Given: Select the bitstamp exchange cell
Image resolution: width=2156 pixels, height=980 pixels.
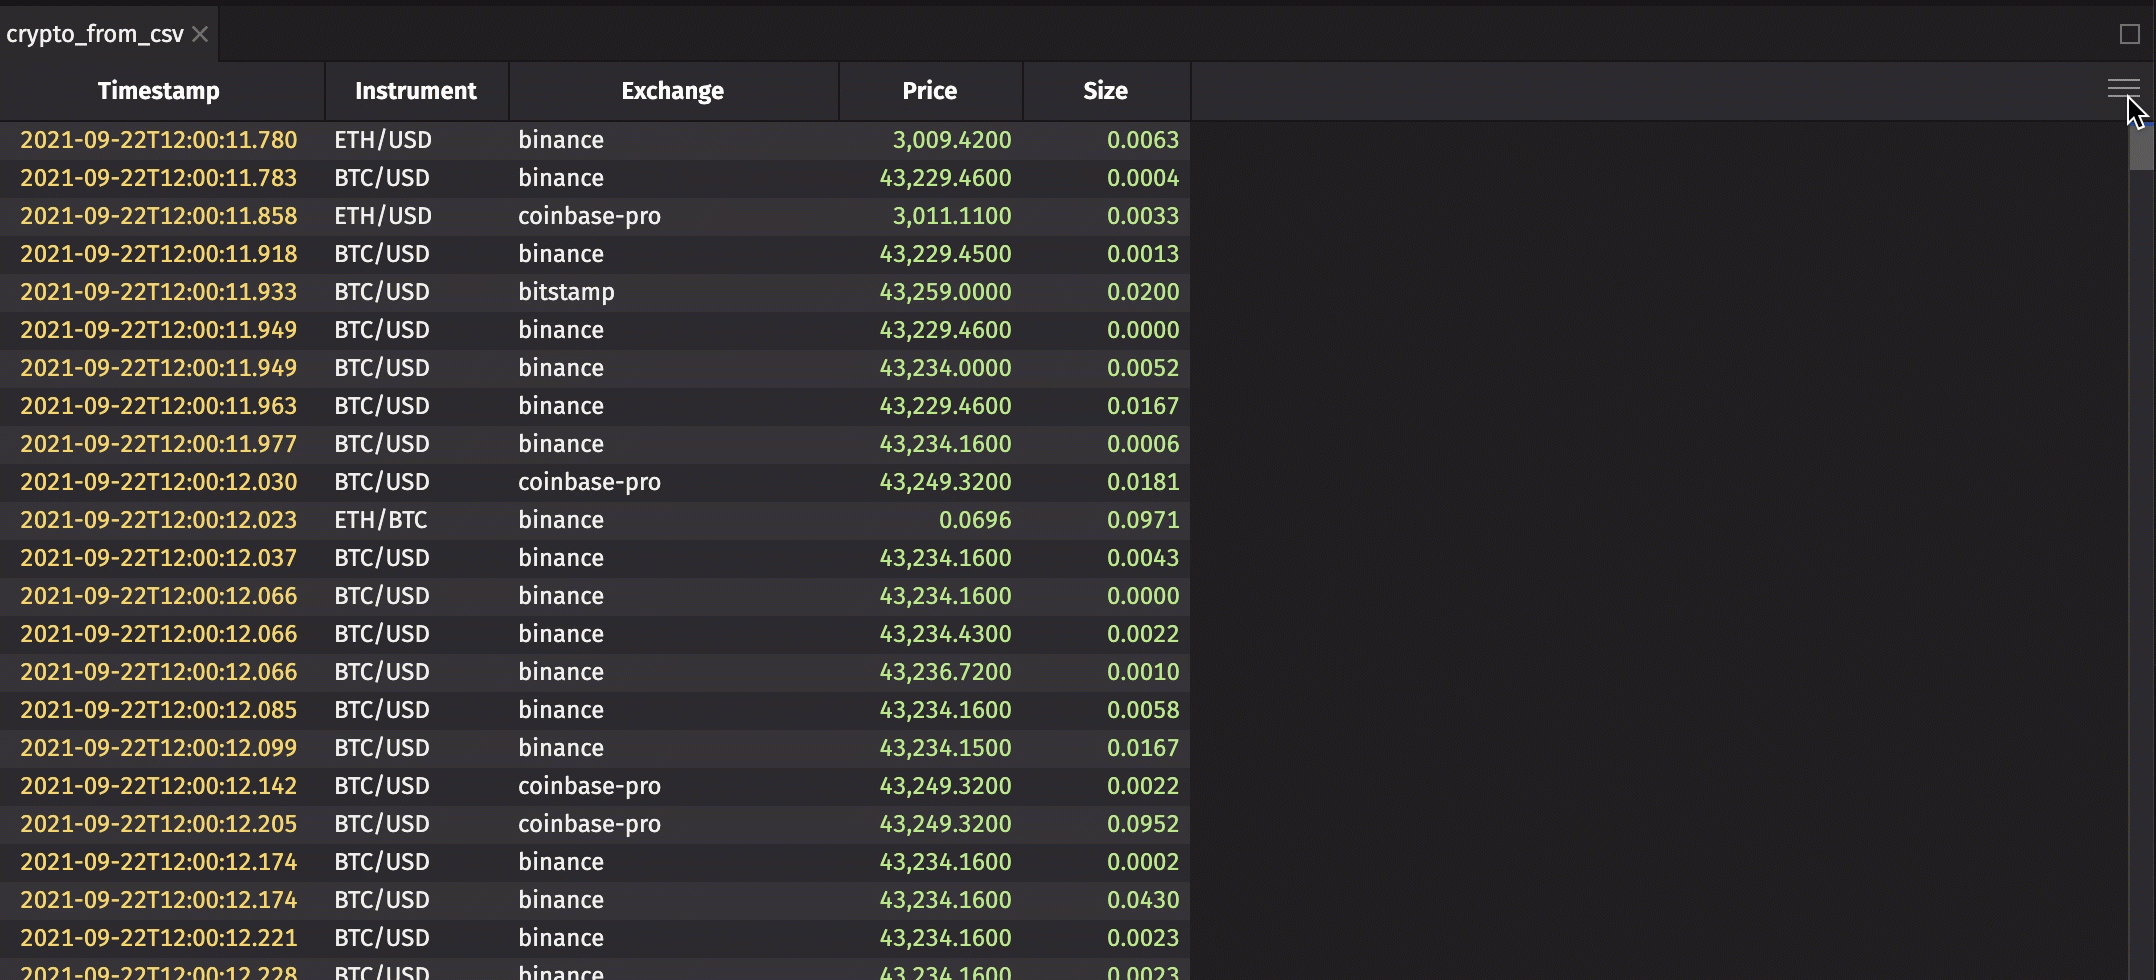Looking at the screenshot, I should [566, 292].
